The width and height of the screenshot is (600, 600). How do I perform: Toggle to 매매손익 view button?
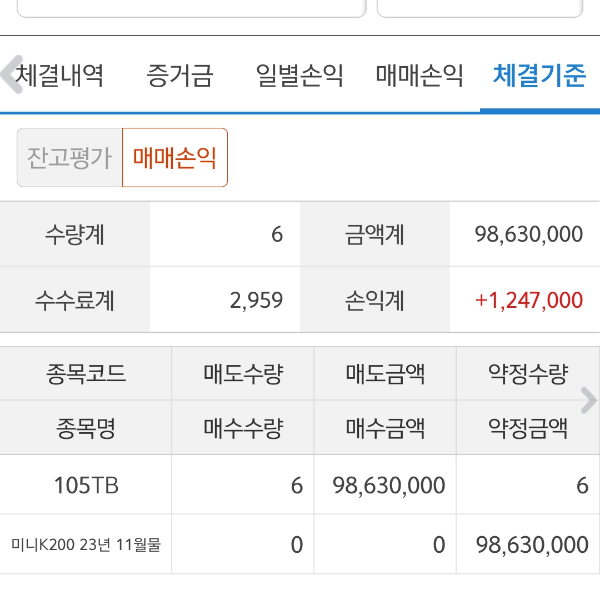point(175,158)
